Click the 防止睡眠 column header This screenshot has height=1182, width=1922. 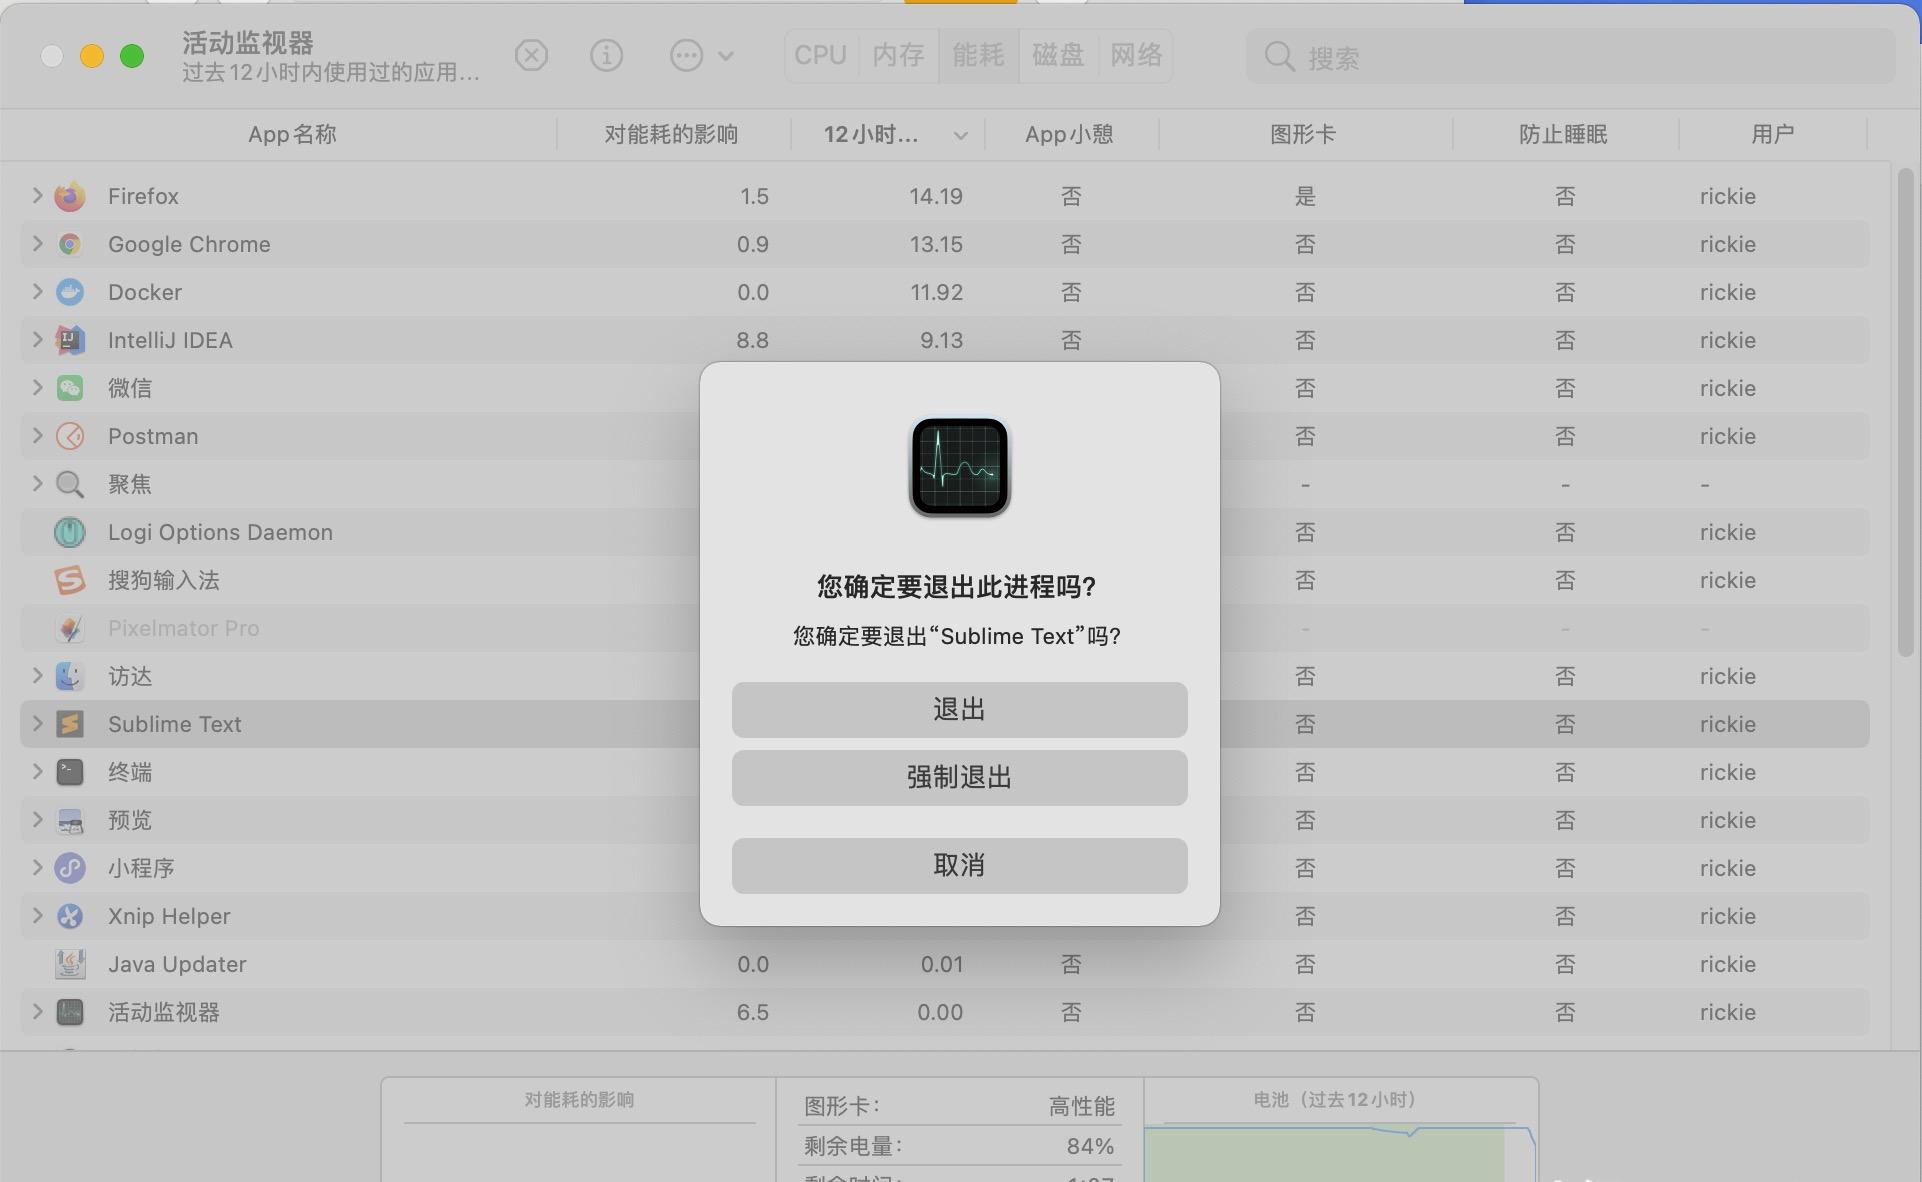1563,134
